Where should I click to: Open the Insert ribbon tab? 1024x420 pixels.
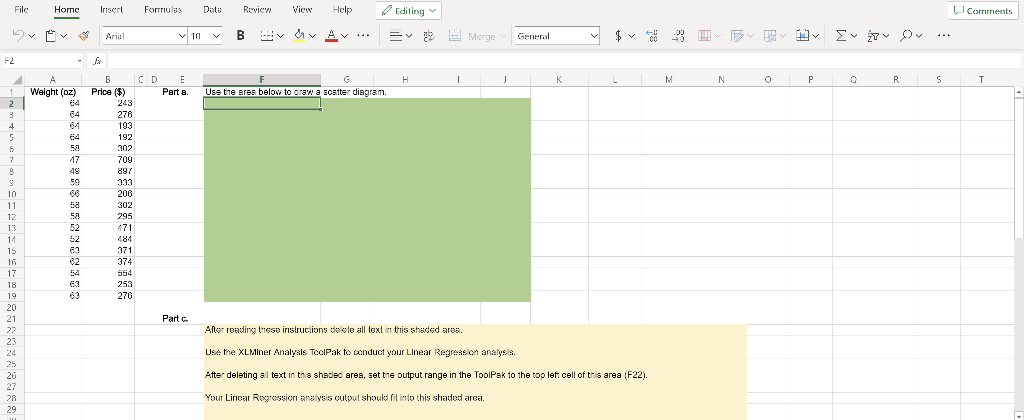pyautogui.click(x=112, y=9)
